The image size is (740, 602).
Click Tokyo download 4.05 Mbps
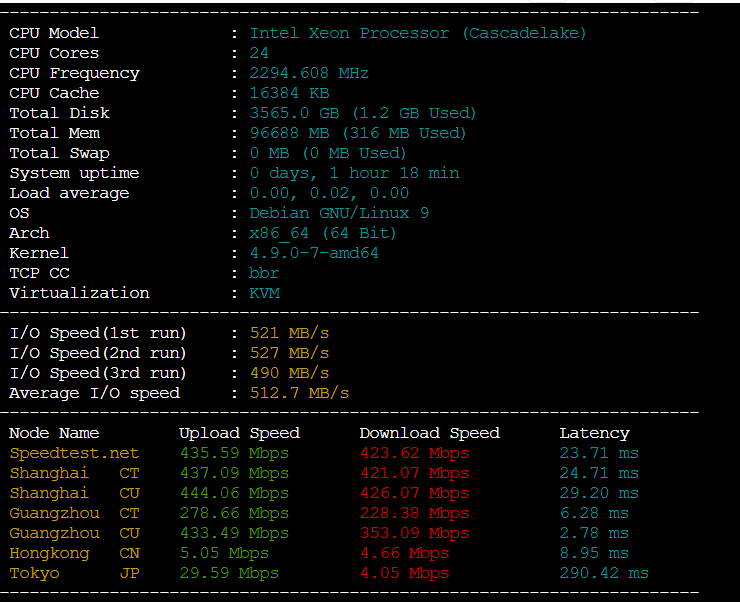[404, 573]
